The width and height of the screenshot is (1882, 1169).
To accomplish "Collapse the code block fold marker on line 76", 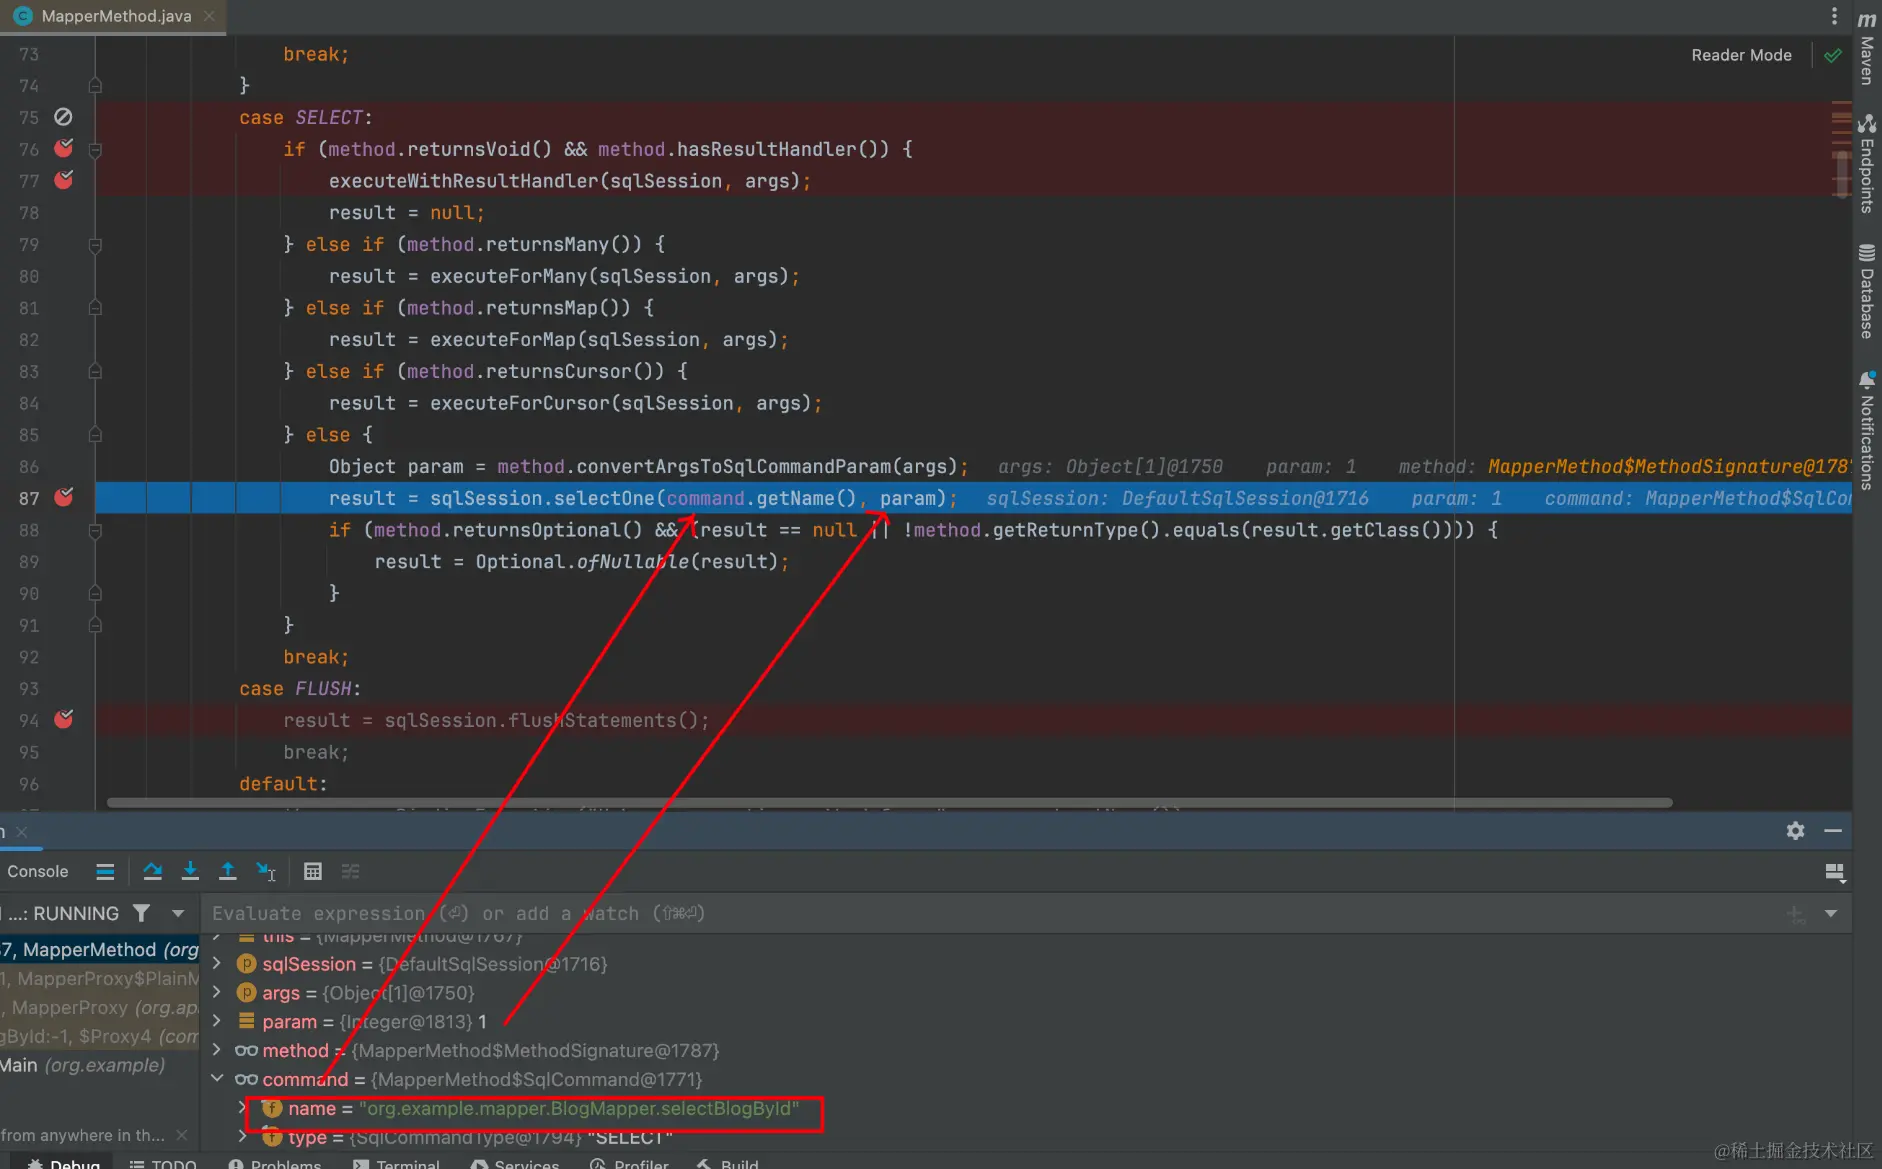I will point(95,150).
